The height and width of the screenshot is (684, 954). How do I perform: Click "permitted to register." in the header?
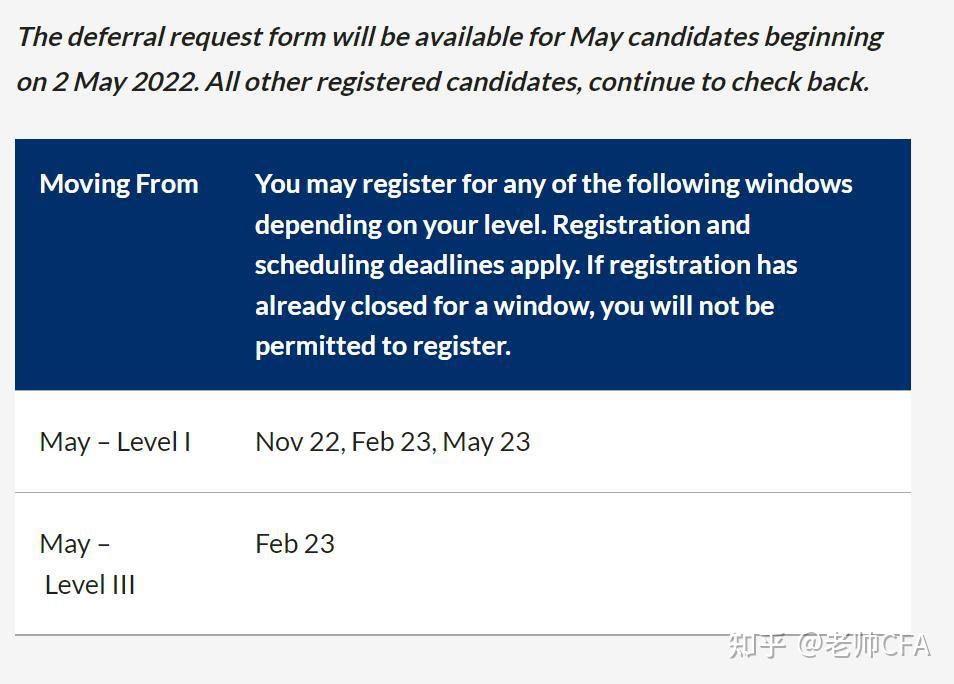(x=382, y=346)
